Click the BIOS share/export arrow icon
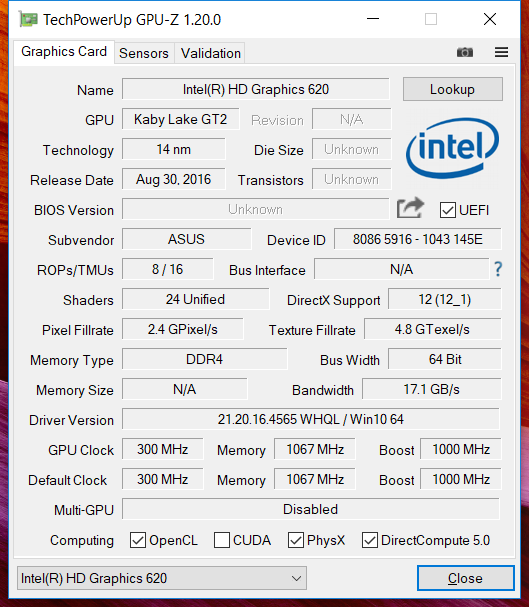This screenshot has width=529, height=607. [410, 208]
